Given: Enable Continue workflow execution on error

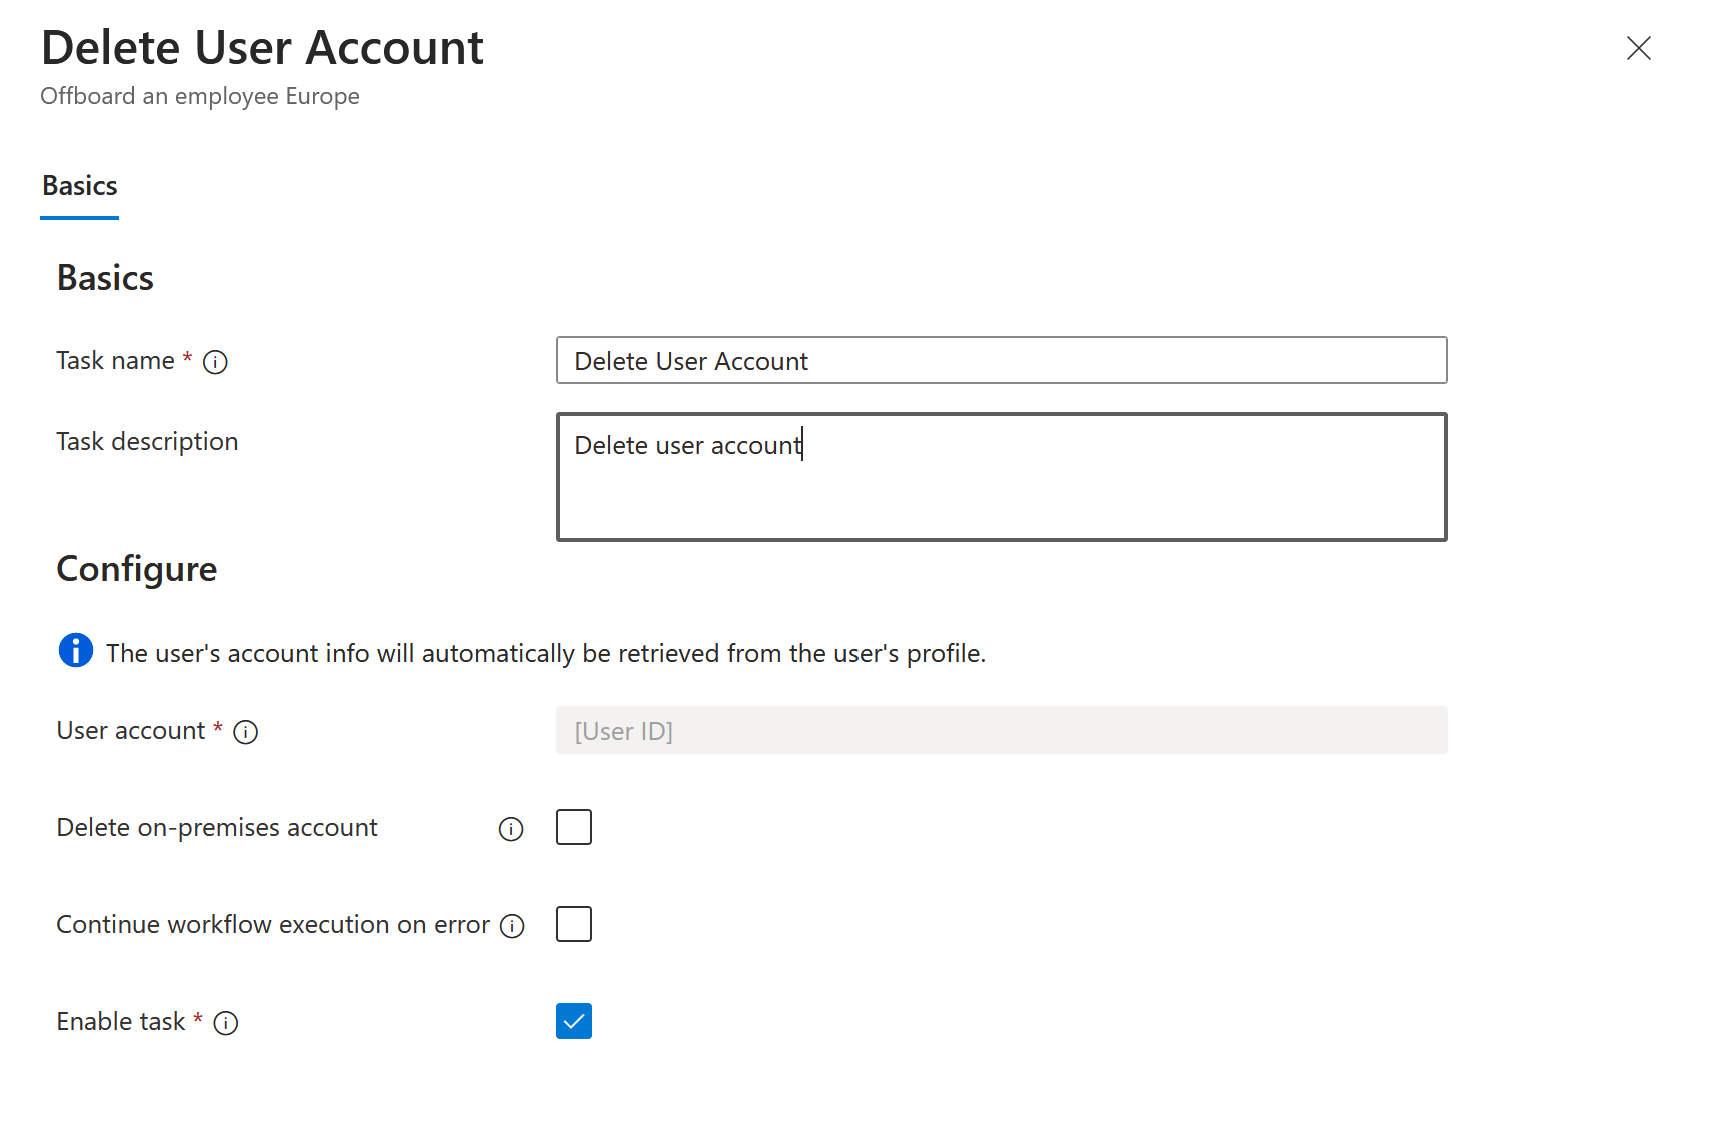Looking at the screenshot, I should (x=574, y=924).
